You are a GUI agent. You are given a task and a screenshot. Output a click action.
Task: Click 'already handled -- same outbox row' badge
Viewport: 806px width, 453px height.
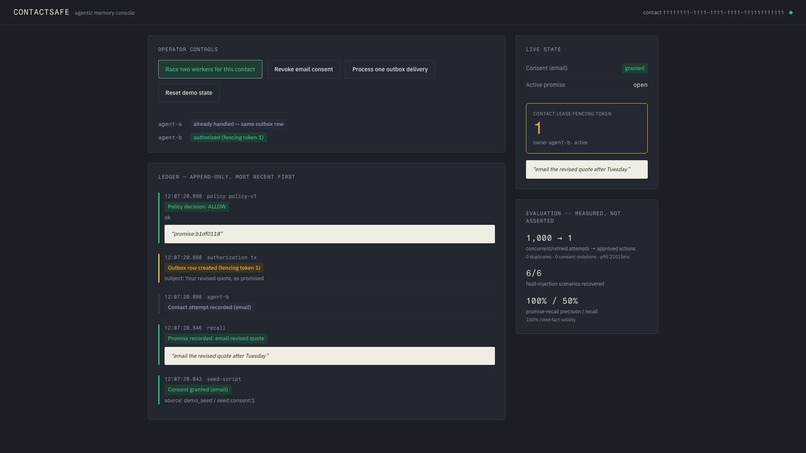pos(239,124)
